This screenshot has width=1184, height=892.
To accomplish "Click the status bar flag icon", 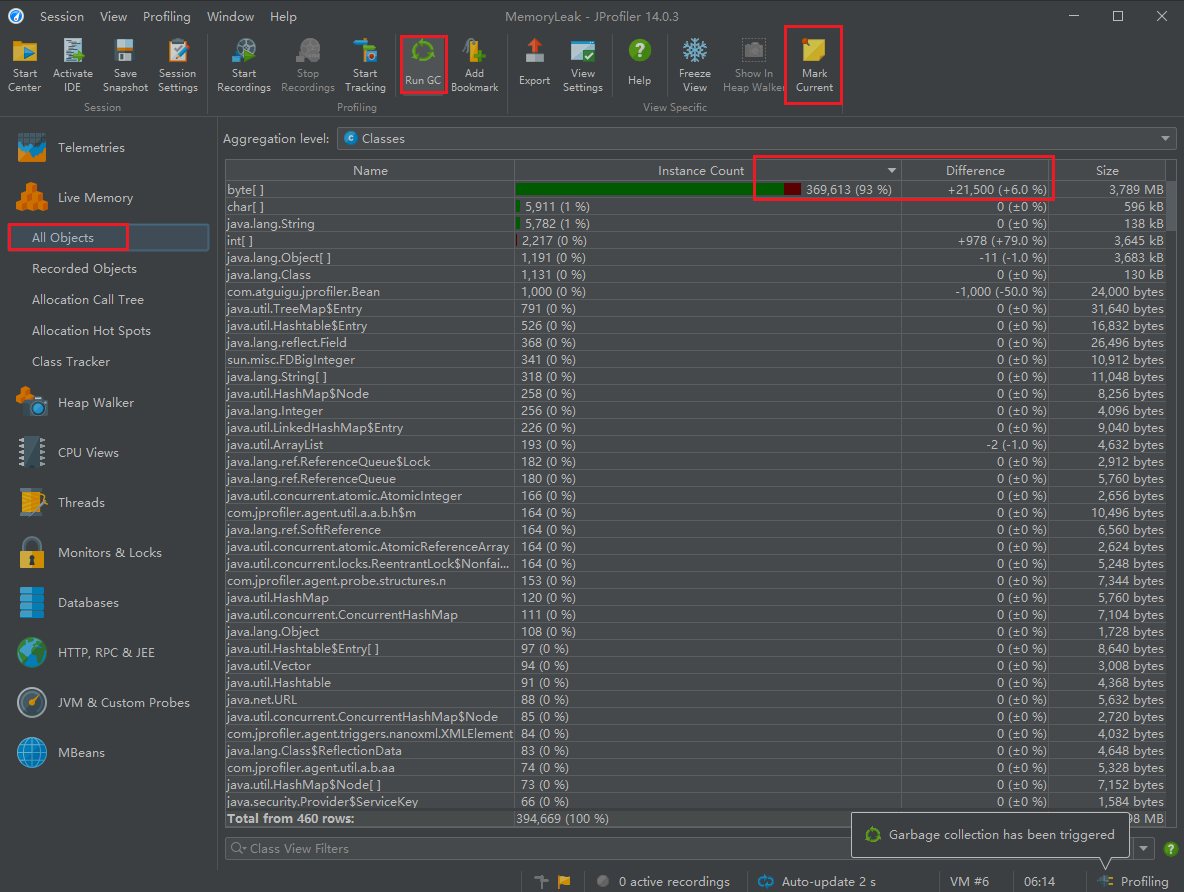I will pyautogui.click(x=564, y=881).
